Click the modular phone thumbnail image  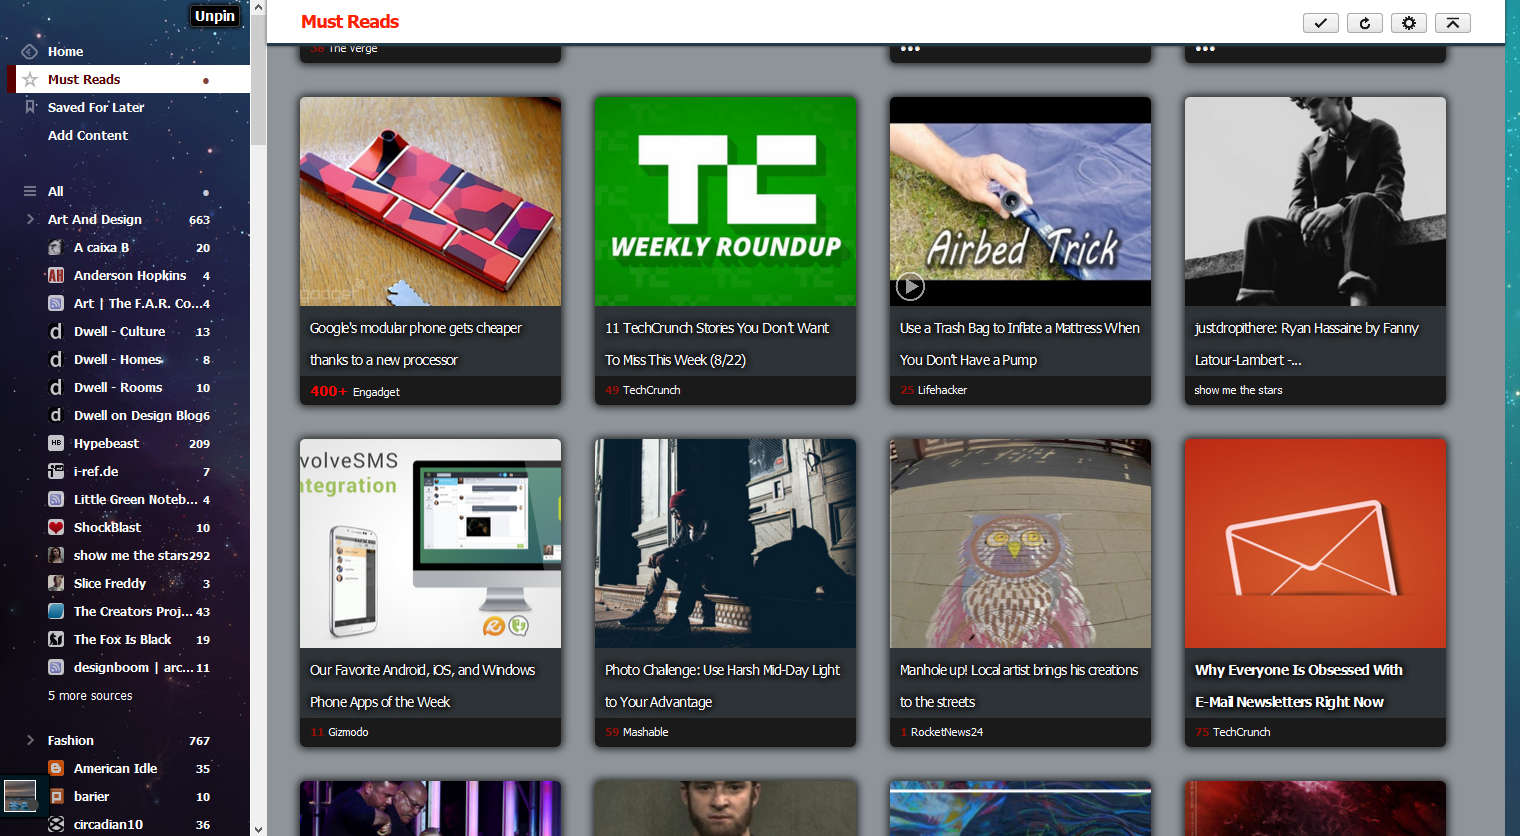click(x=430, y=201)
